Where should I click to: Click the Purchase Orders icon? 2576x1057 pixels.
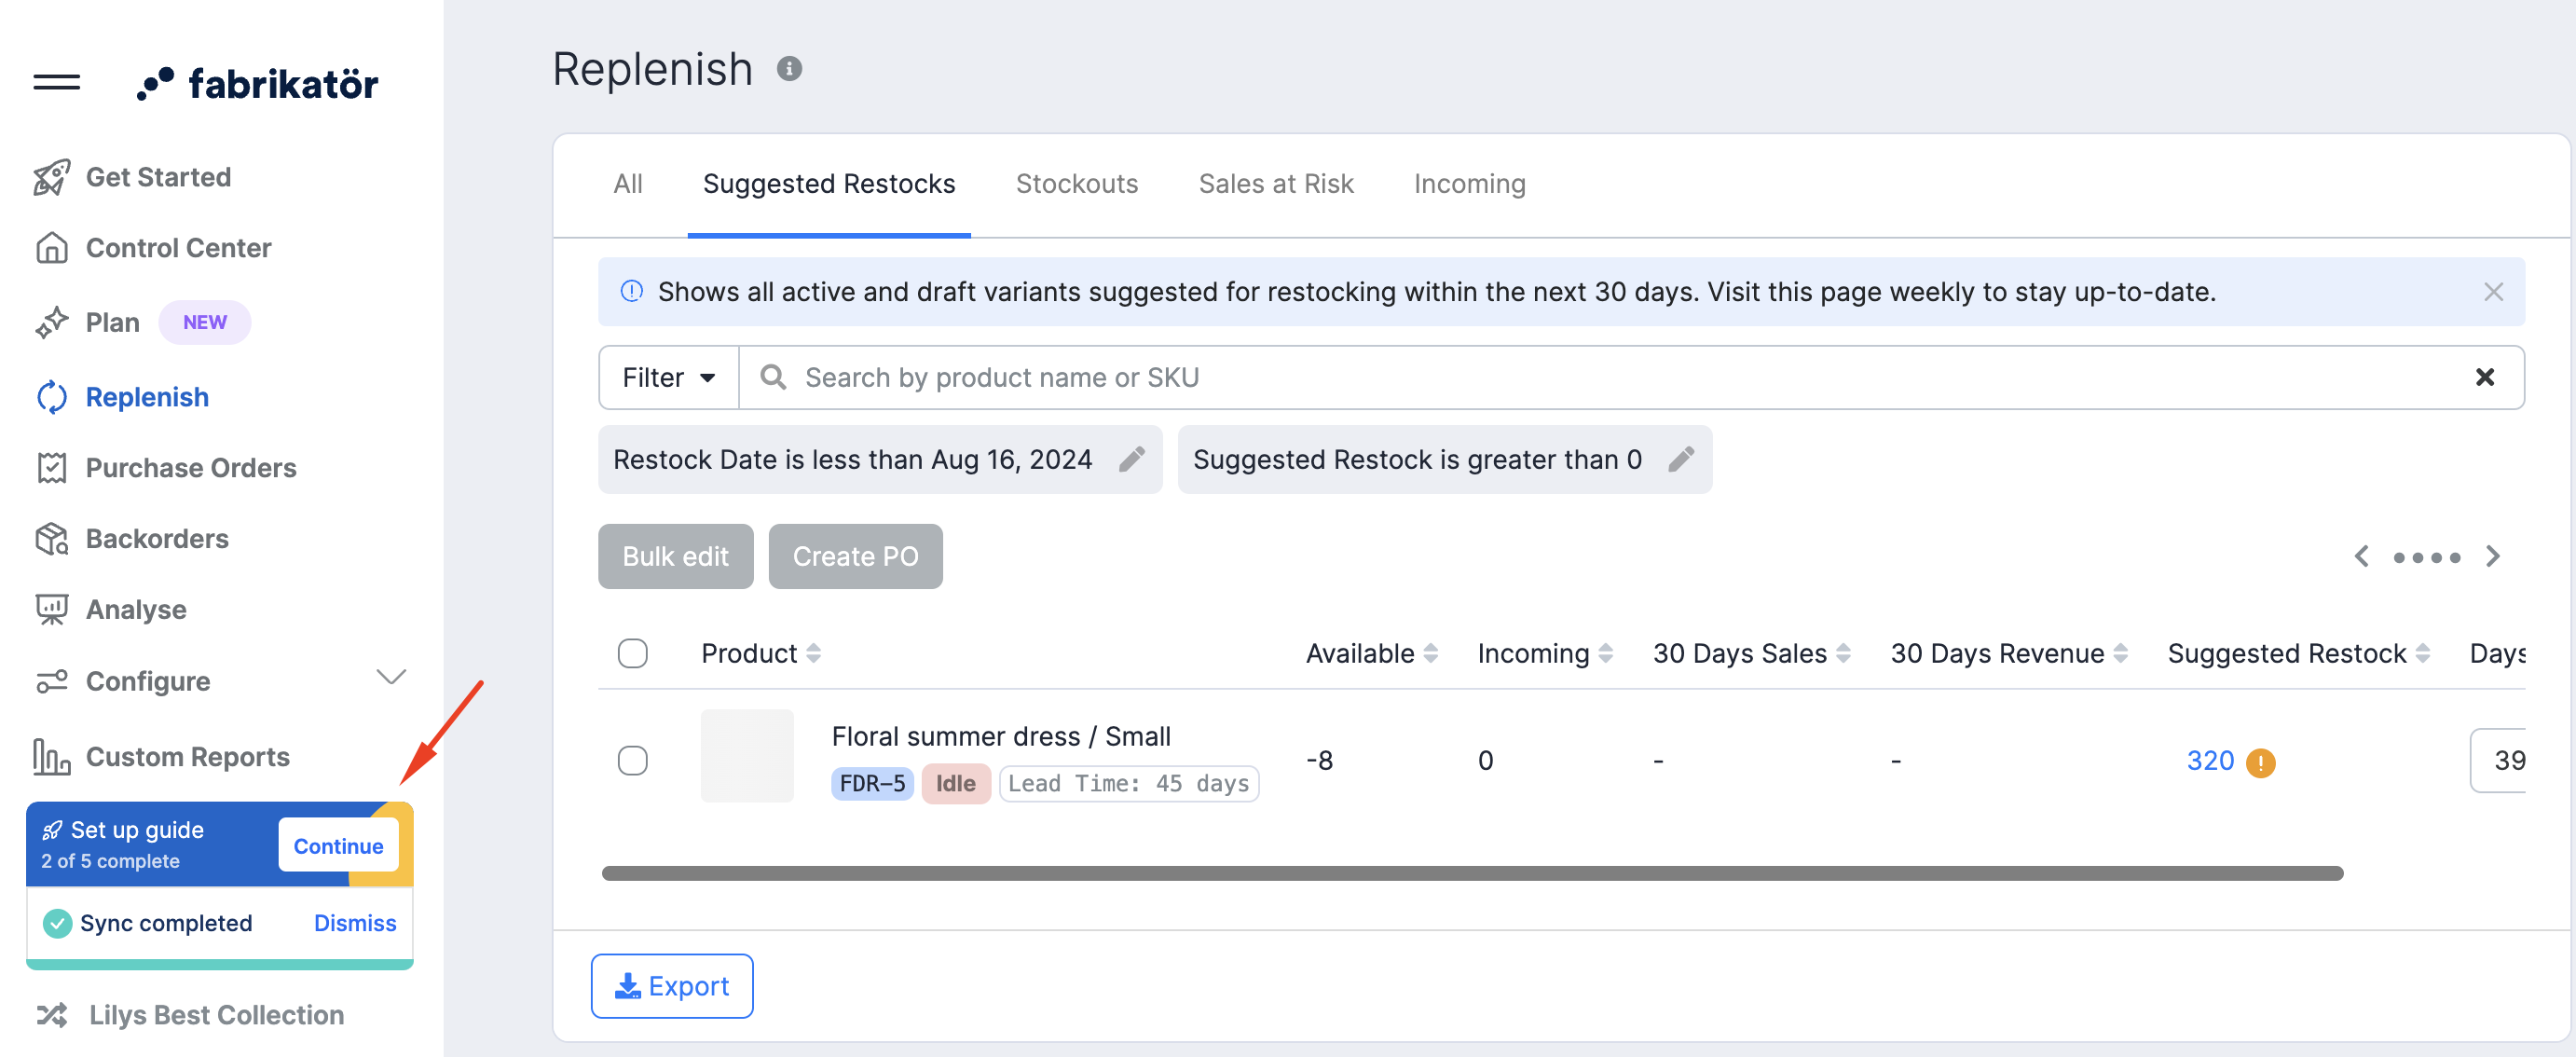52,467
